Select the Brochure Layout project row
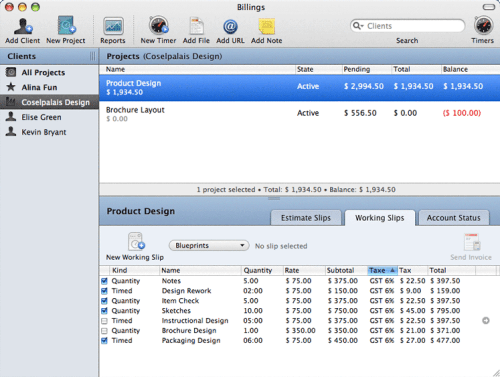The image size is (500, 377). 299,114
